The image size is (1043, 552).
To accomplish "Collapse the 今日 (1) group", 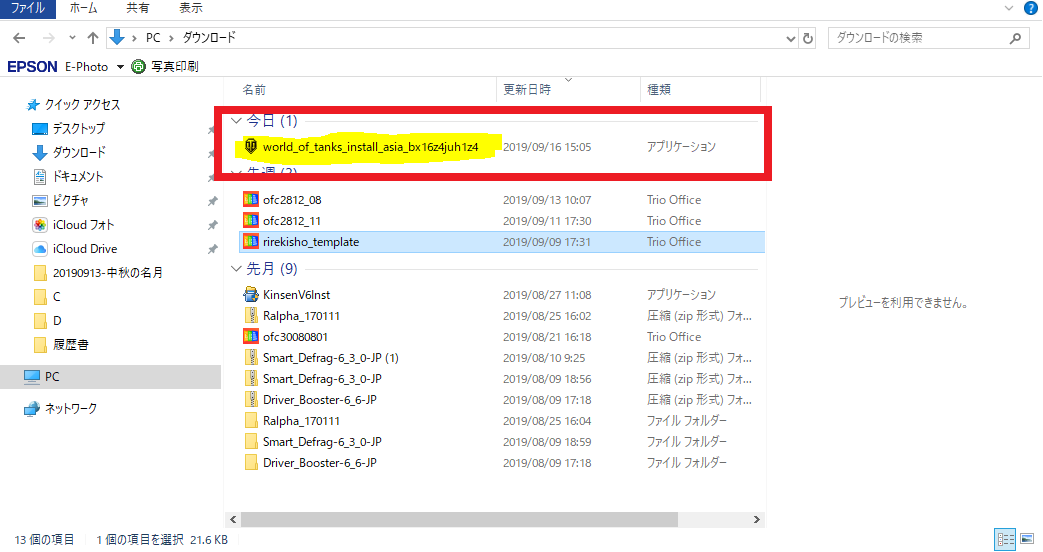I will [235, 121].
